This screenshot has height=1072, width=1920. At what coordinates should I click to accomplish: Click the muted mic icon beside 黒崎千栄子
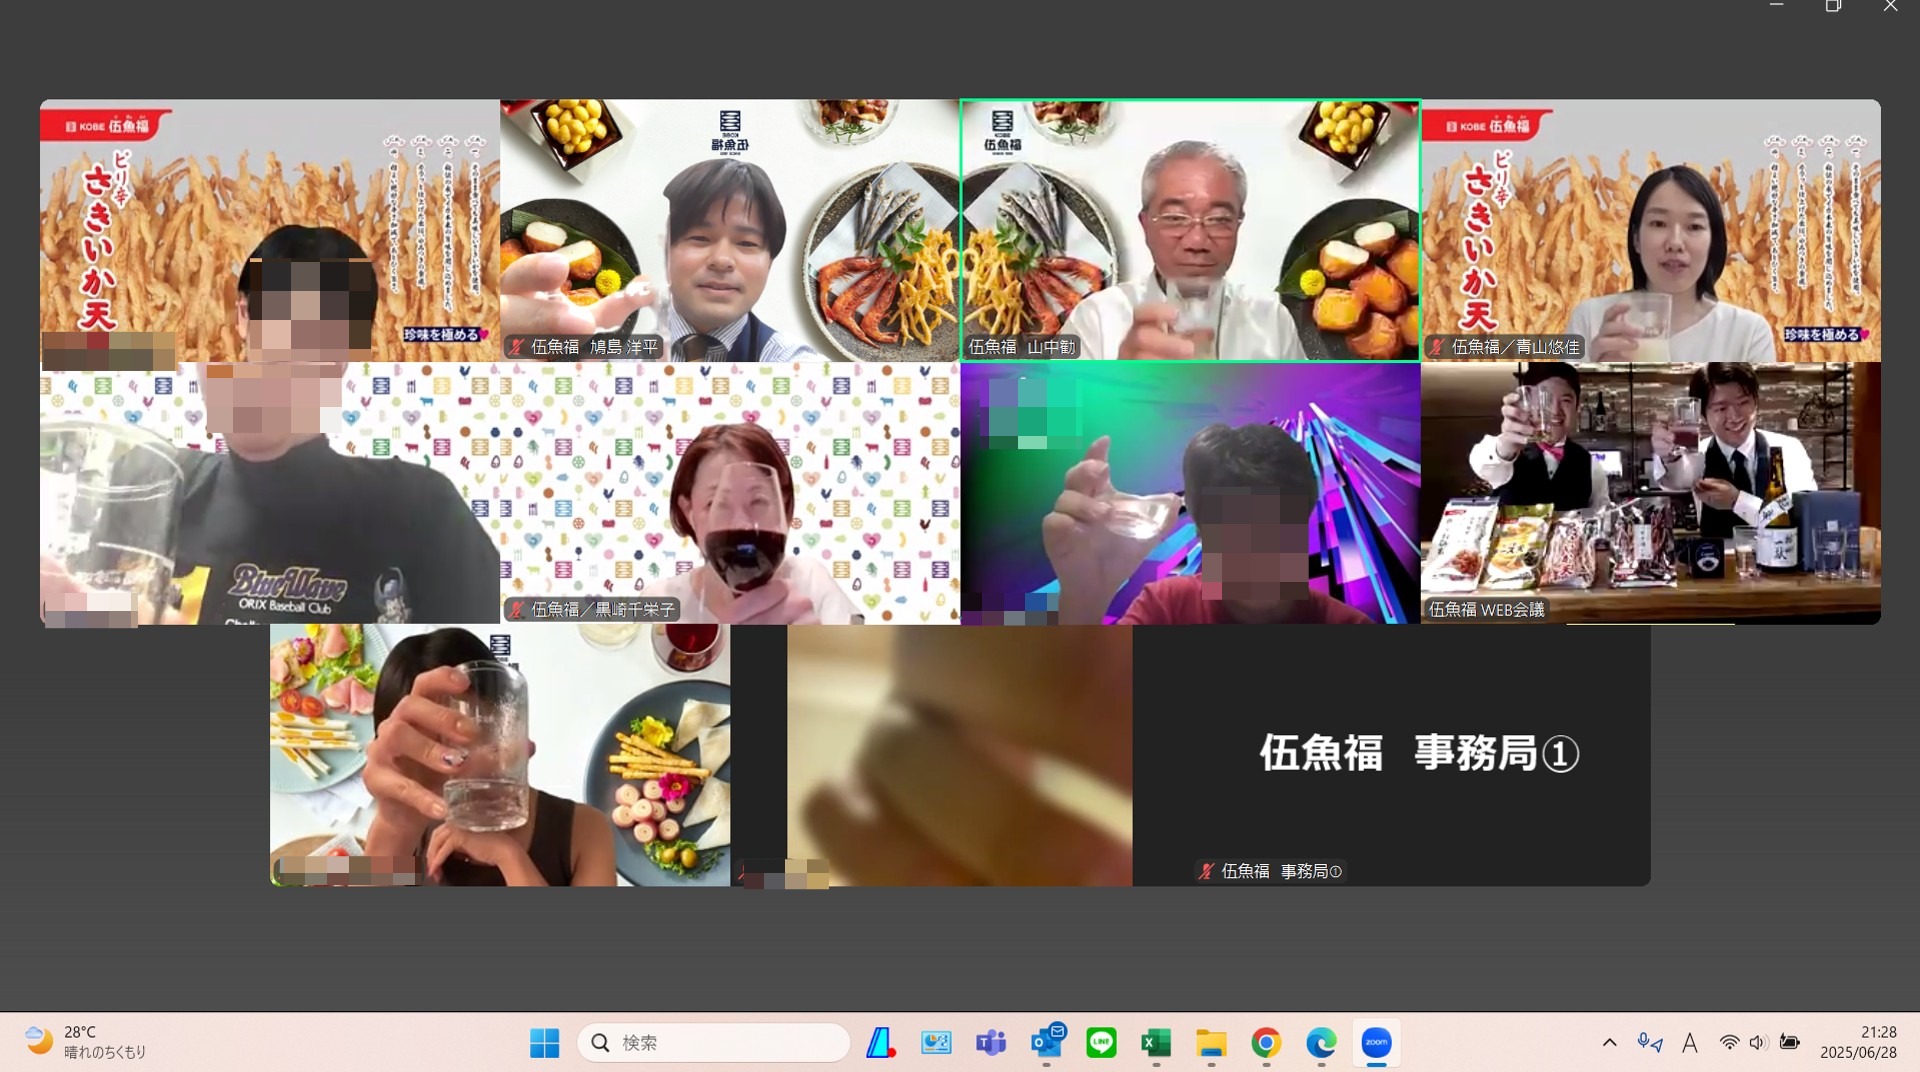point(516,609)
